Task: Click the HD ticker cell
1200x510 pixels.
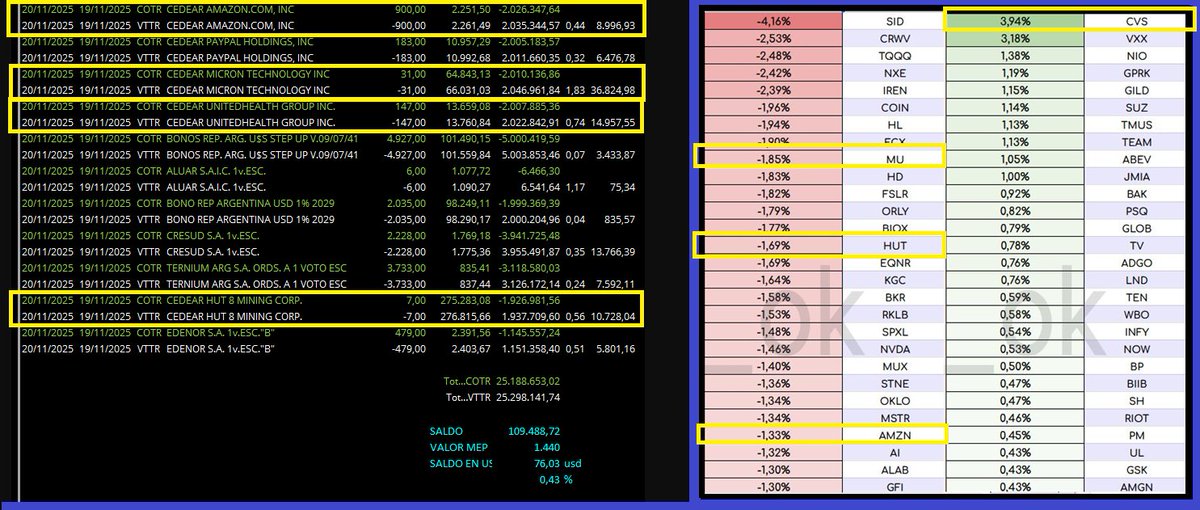Action: tap(894, 176)
